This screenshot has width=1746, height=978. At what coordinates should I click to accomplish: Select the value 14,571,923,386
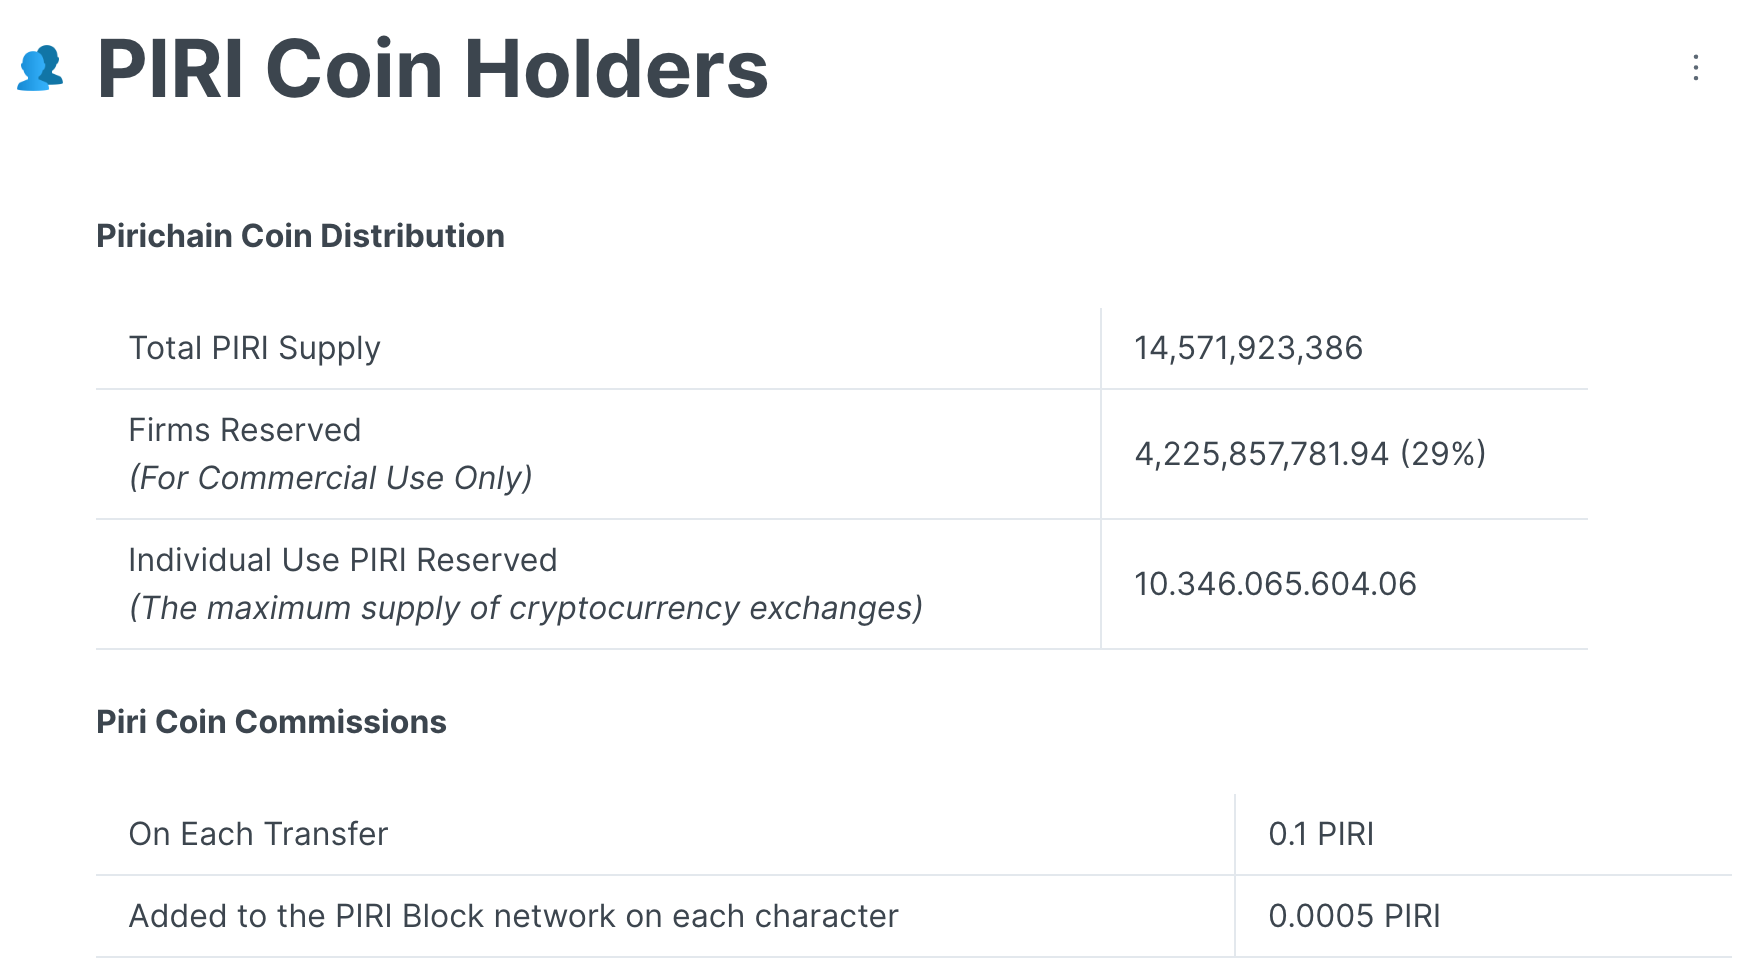1249,347
